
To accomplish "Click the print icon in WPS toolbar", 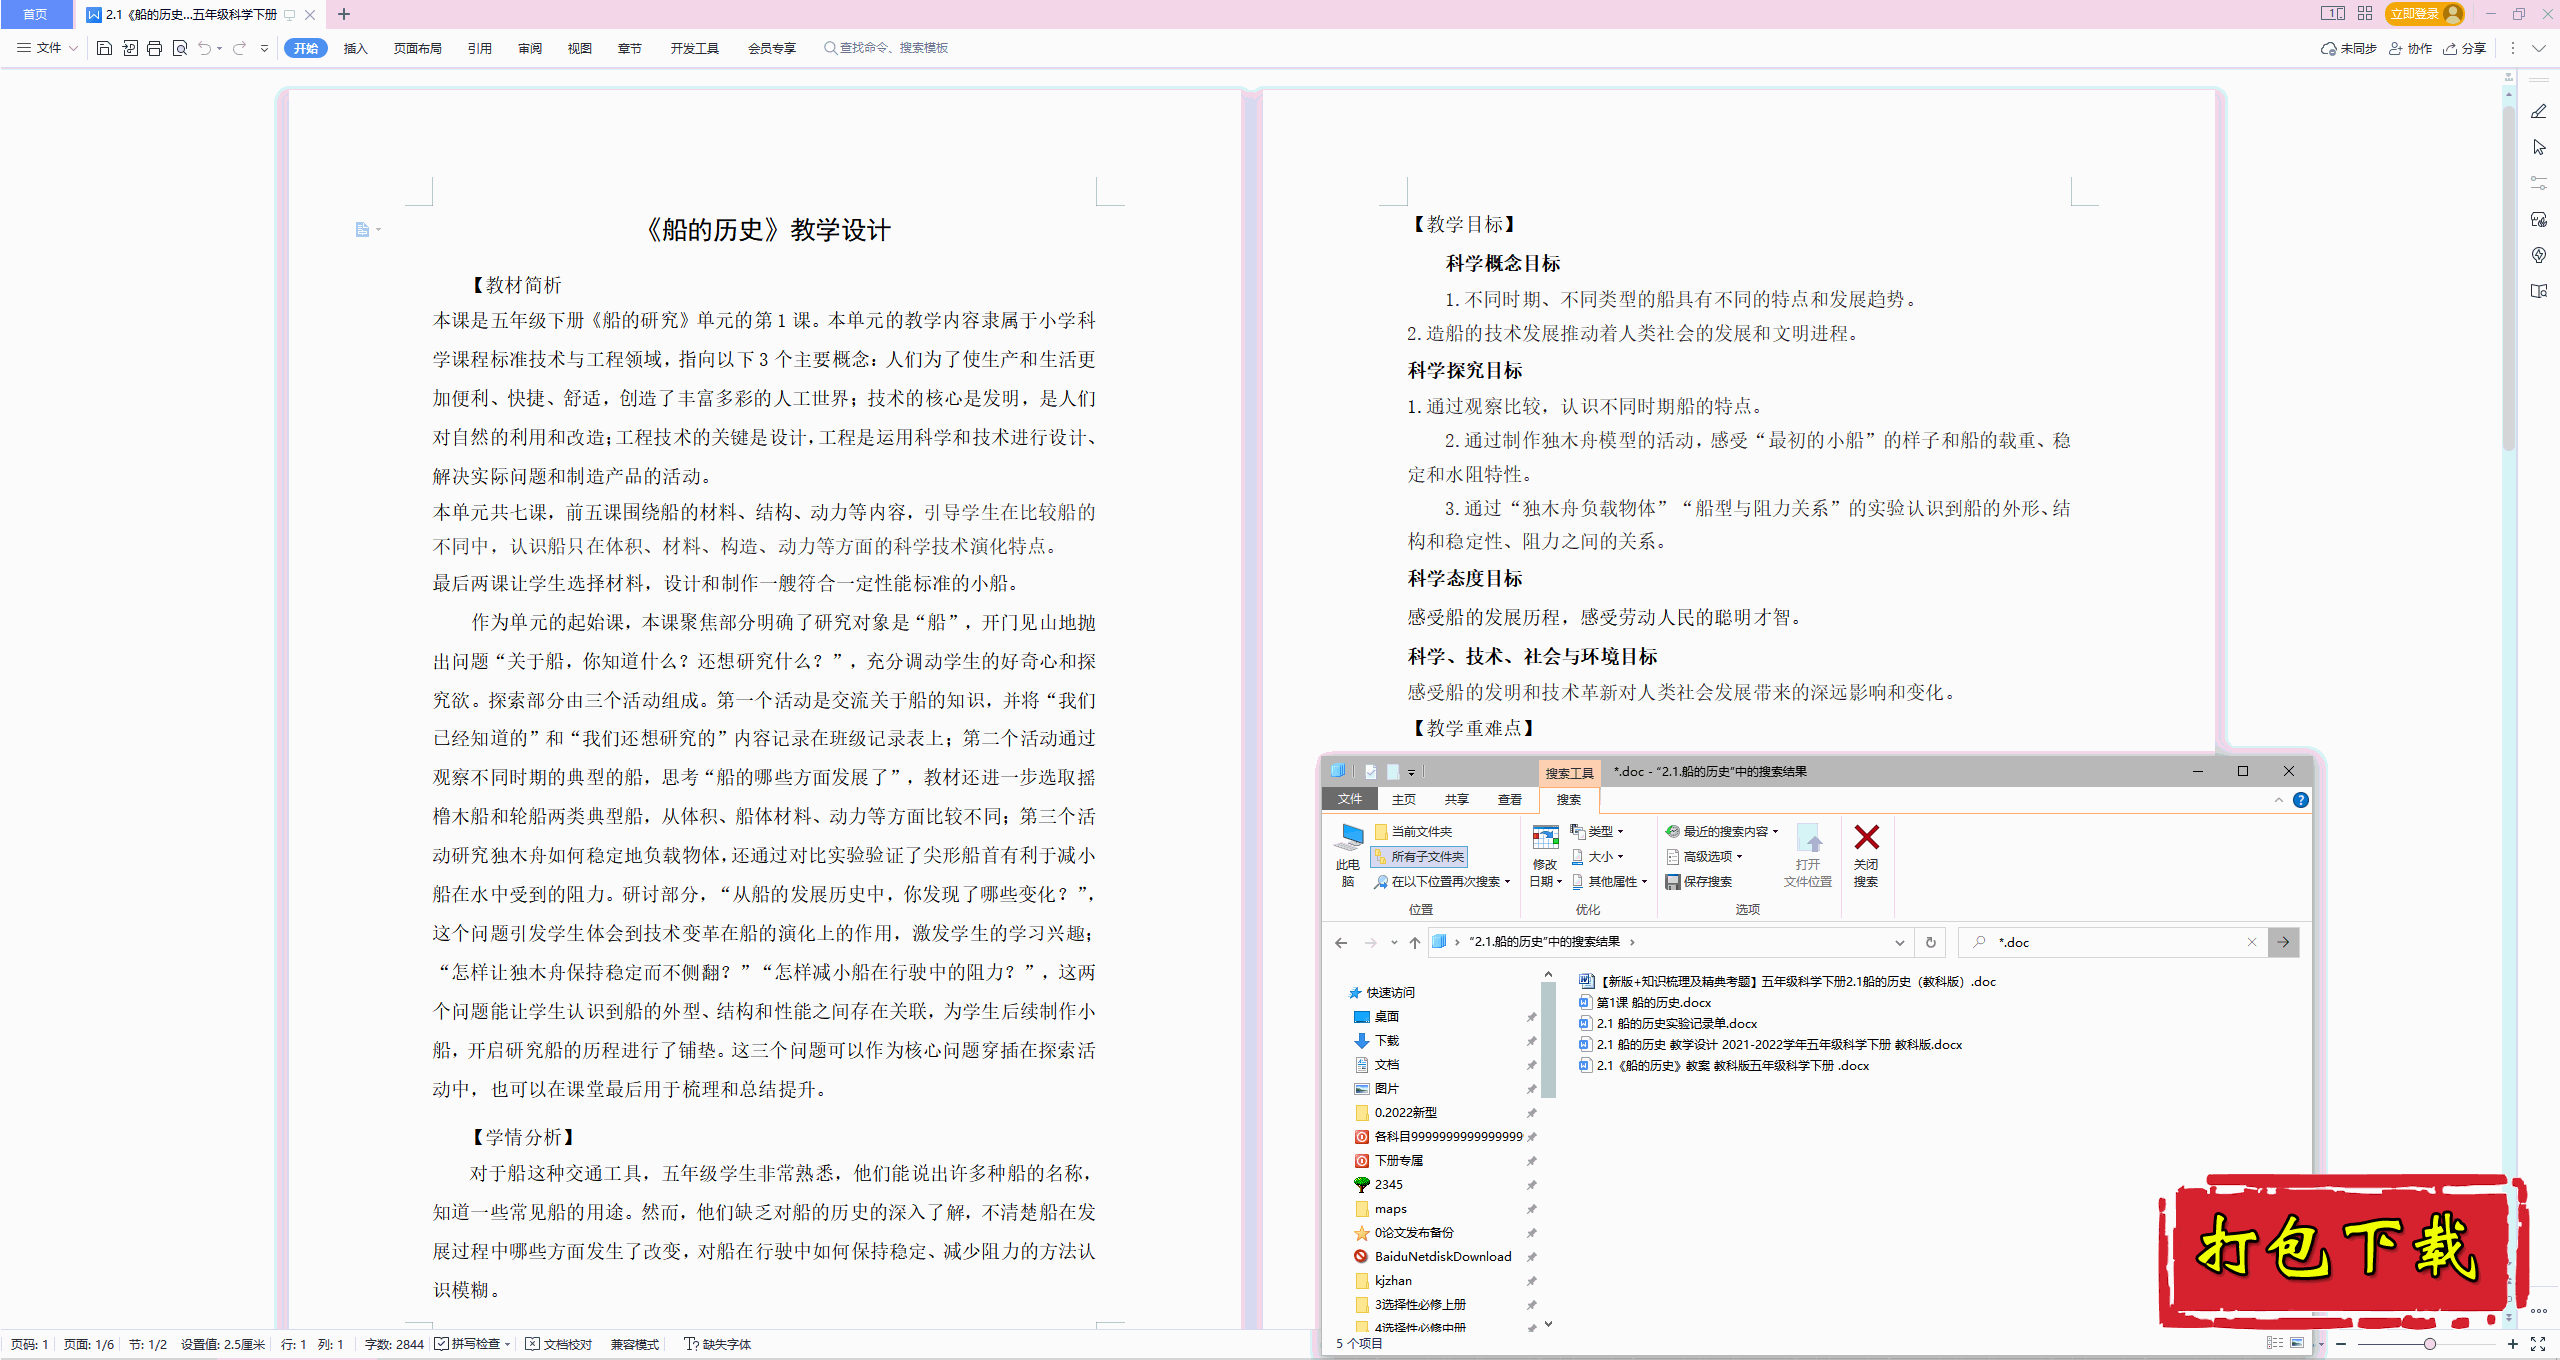I will coord(154,48).
